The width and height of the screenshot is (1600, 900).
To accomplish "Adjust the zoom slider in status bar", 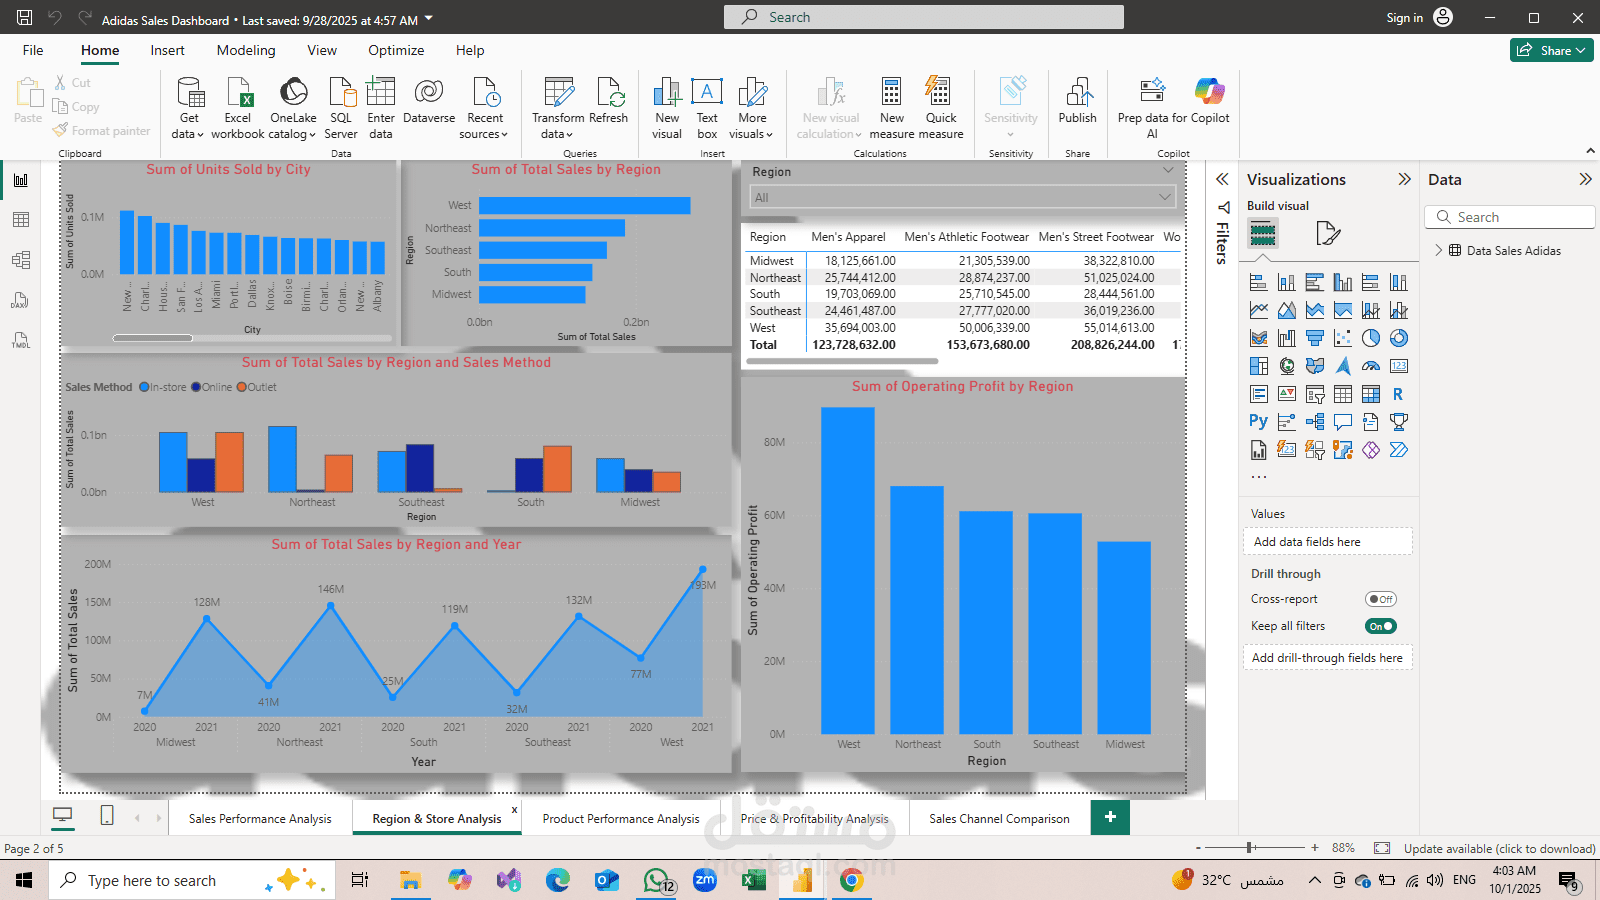I will click(1250, 847).
